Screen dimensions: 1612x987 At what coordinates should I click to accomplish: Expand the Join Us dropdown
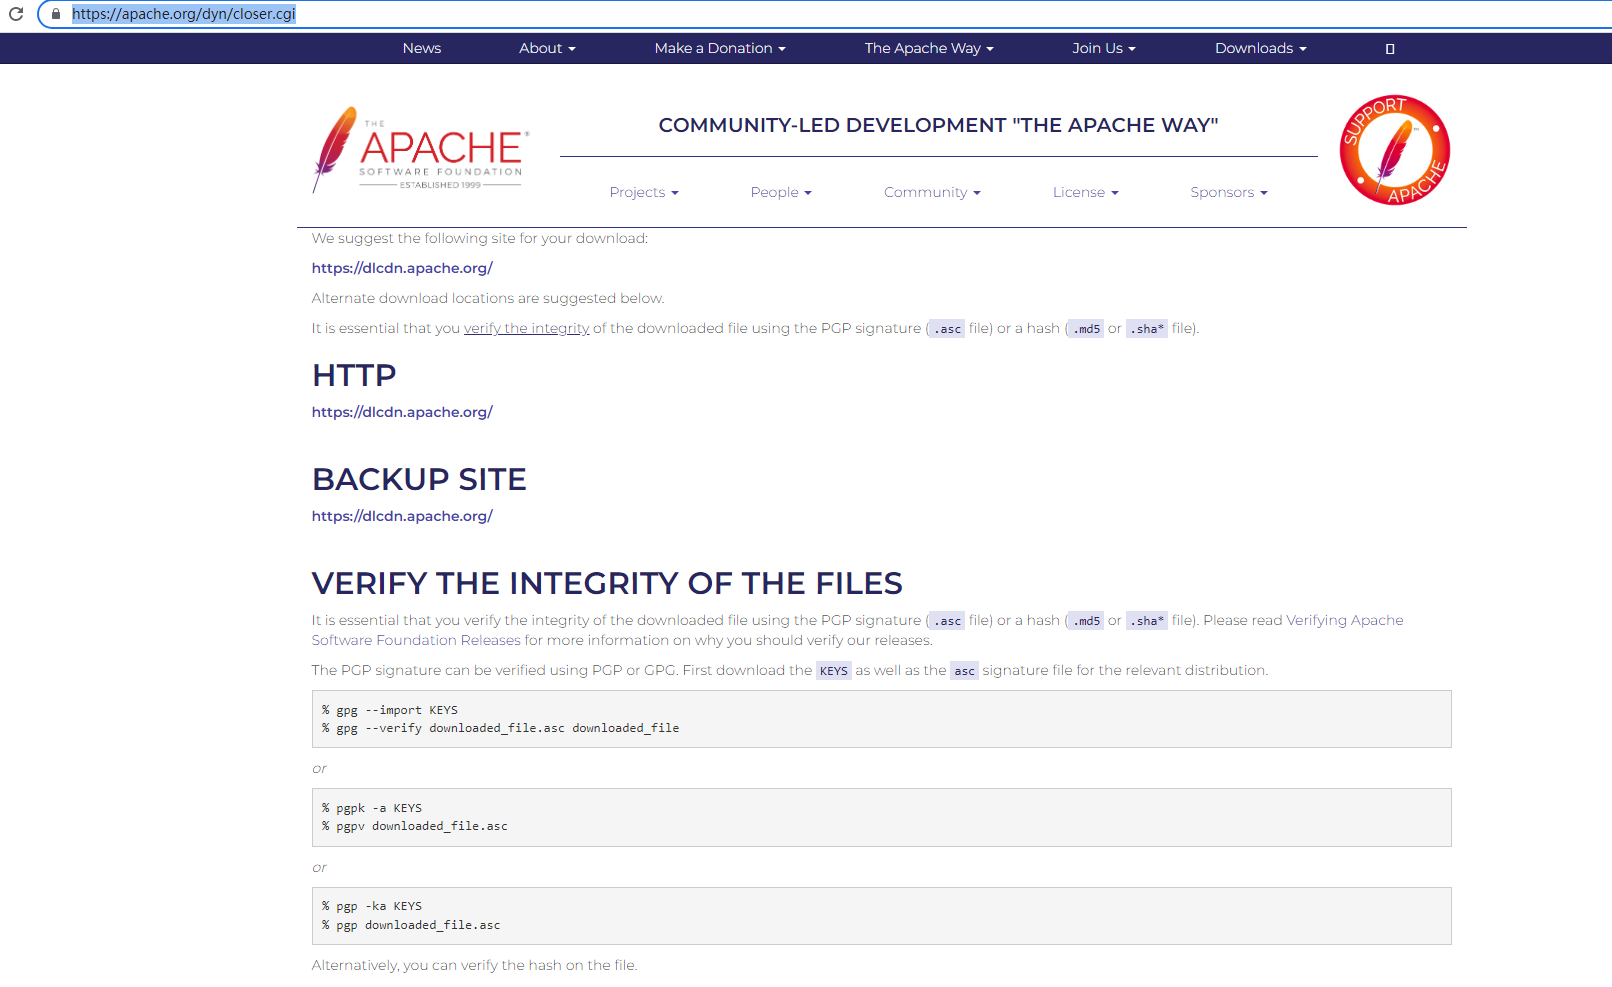pyautogui.click(x=1104, y=48)
